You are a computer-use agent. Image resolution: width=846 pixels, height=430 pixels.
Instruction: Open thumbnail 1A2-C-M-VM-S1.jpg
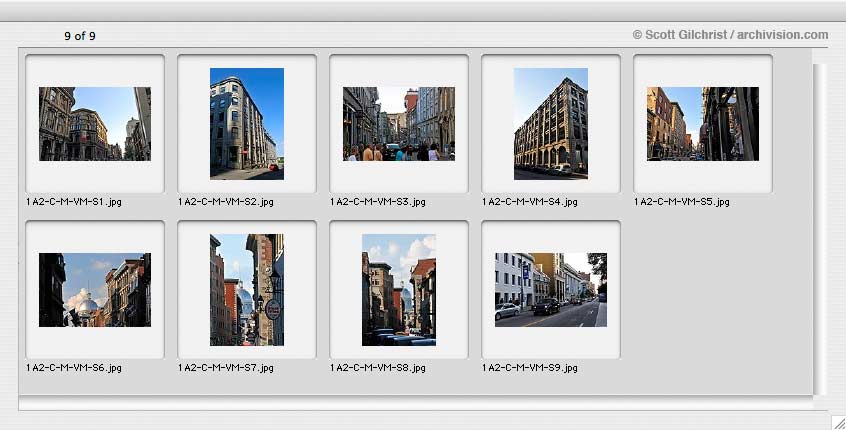95,124
